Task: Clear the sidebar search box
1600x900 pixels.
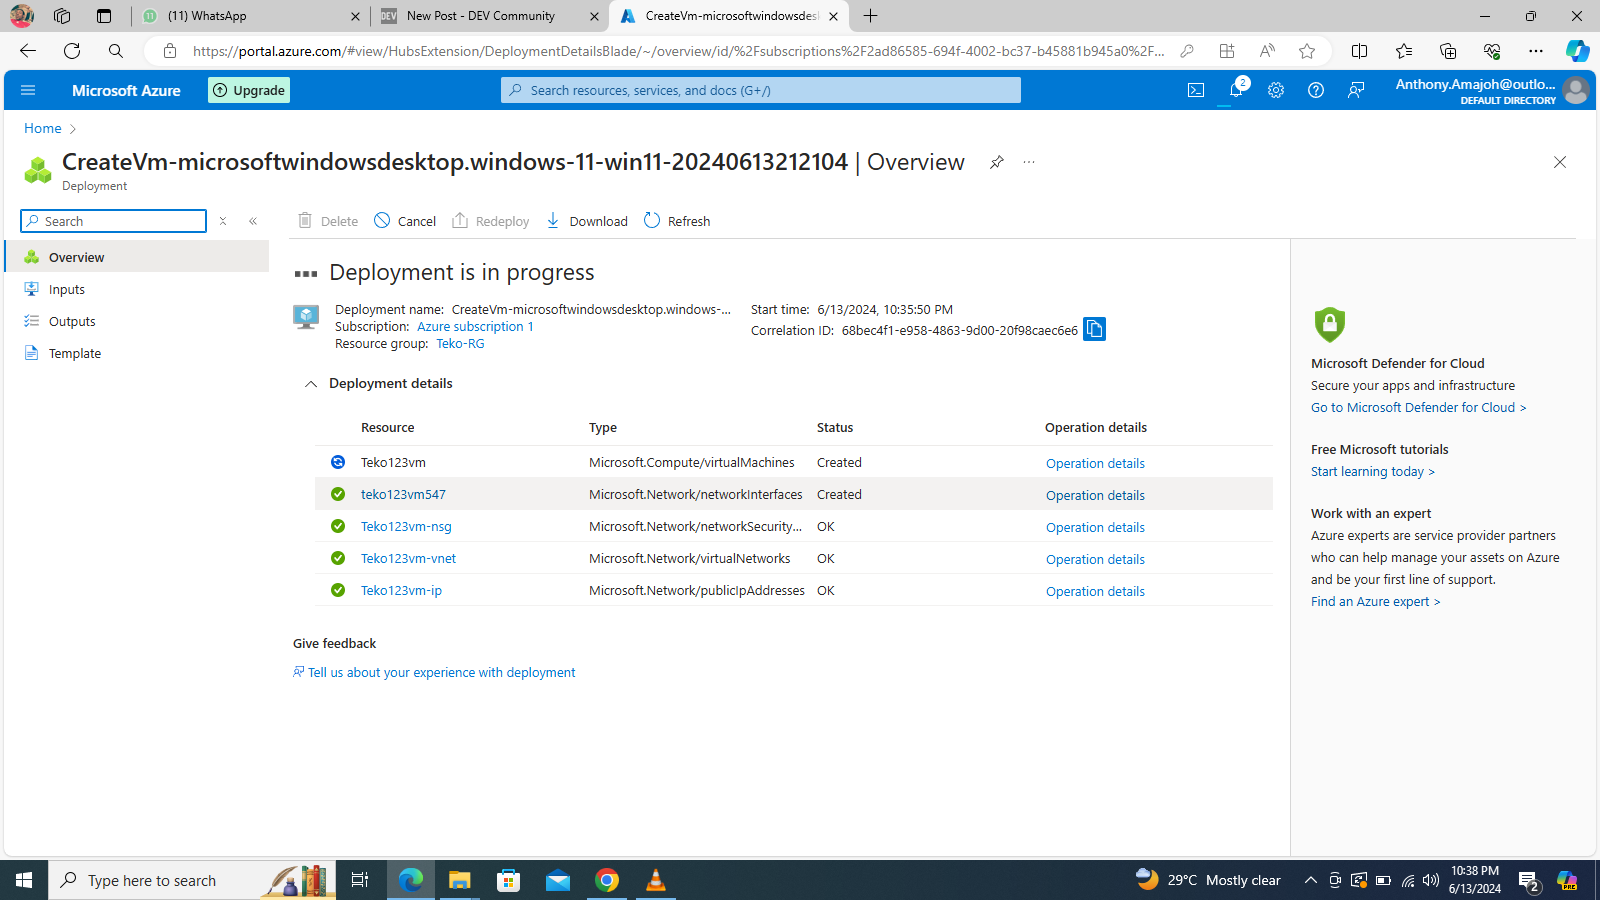Action: click(223, 221)
